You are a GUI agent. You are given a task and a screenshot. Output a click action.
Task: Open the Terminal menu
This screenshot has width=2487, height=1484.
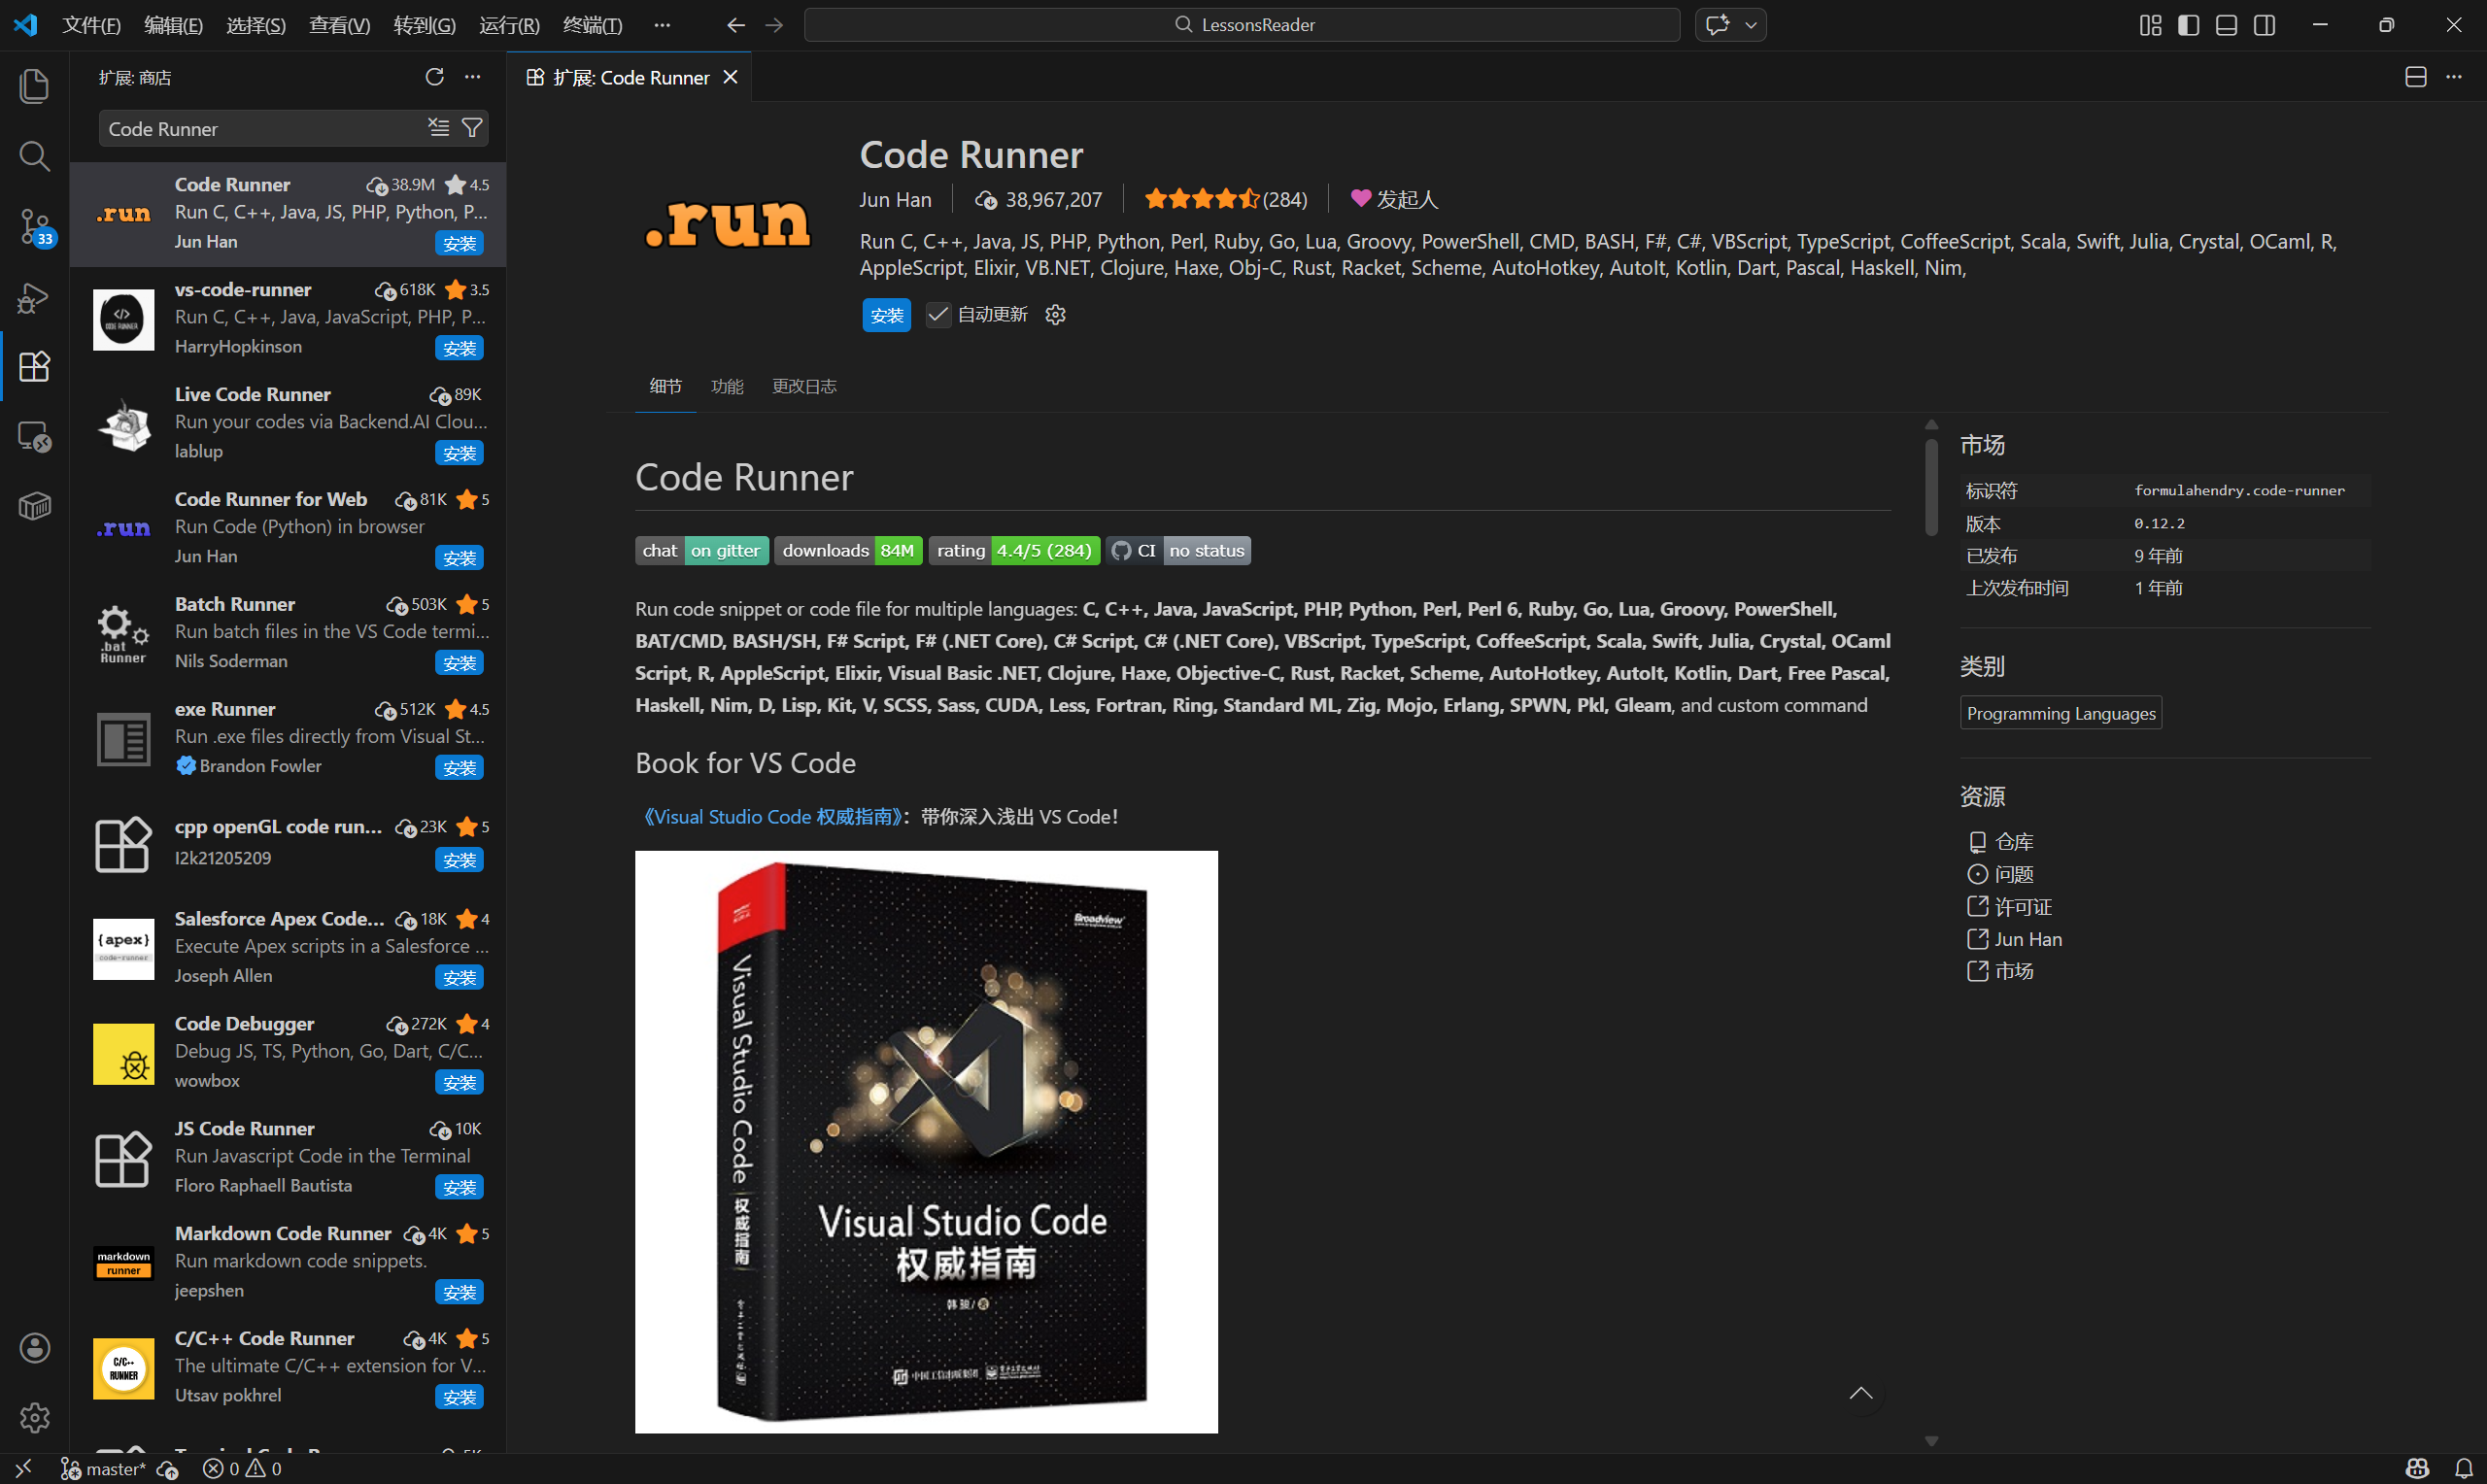click(x=592, y=25)
